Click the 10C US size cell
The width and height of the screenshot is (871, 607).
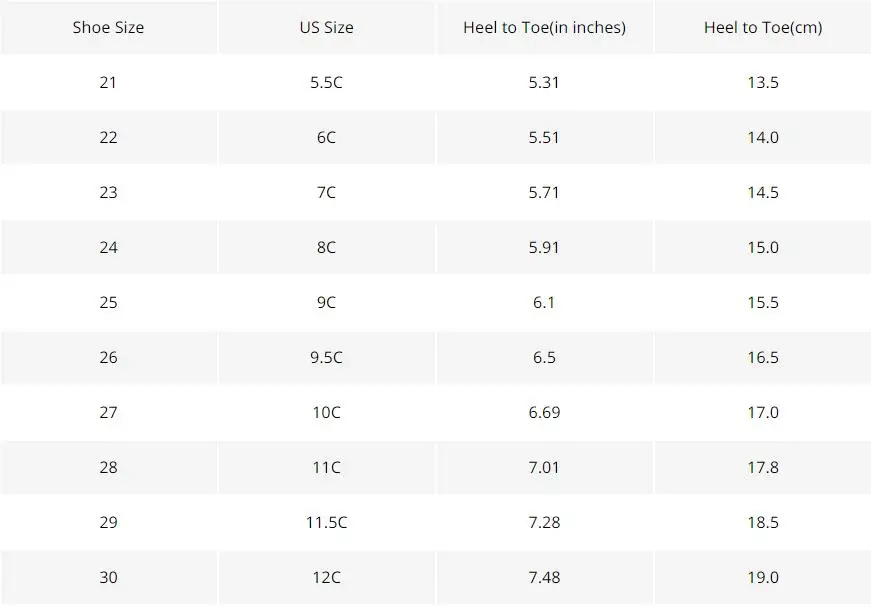[326, 412]
